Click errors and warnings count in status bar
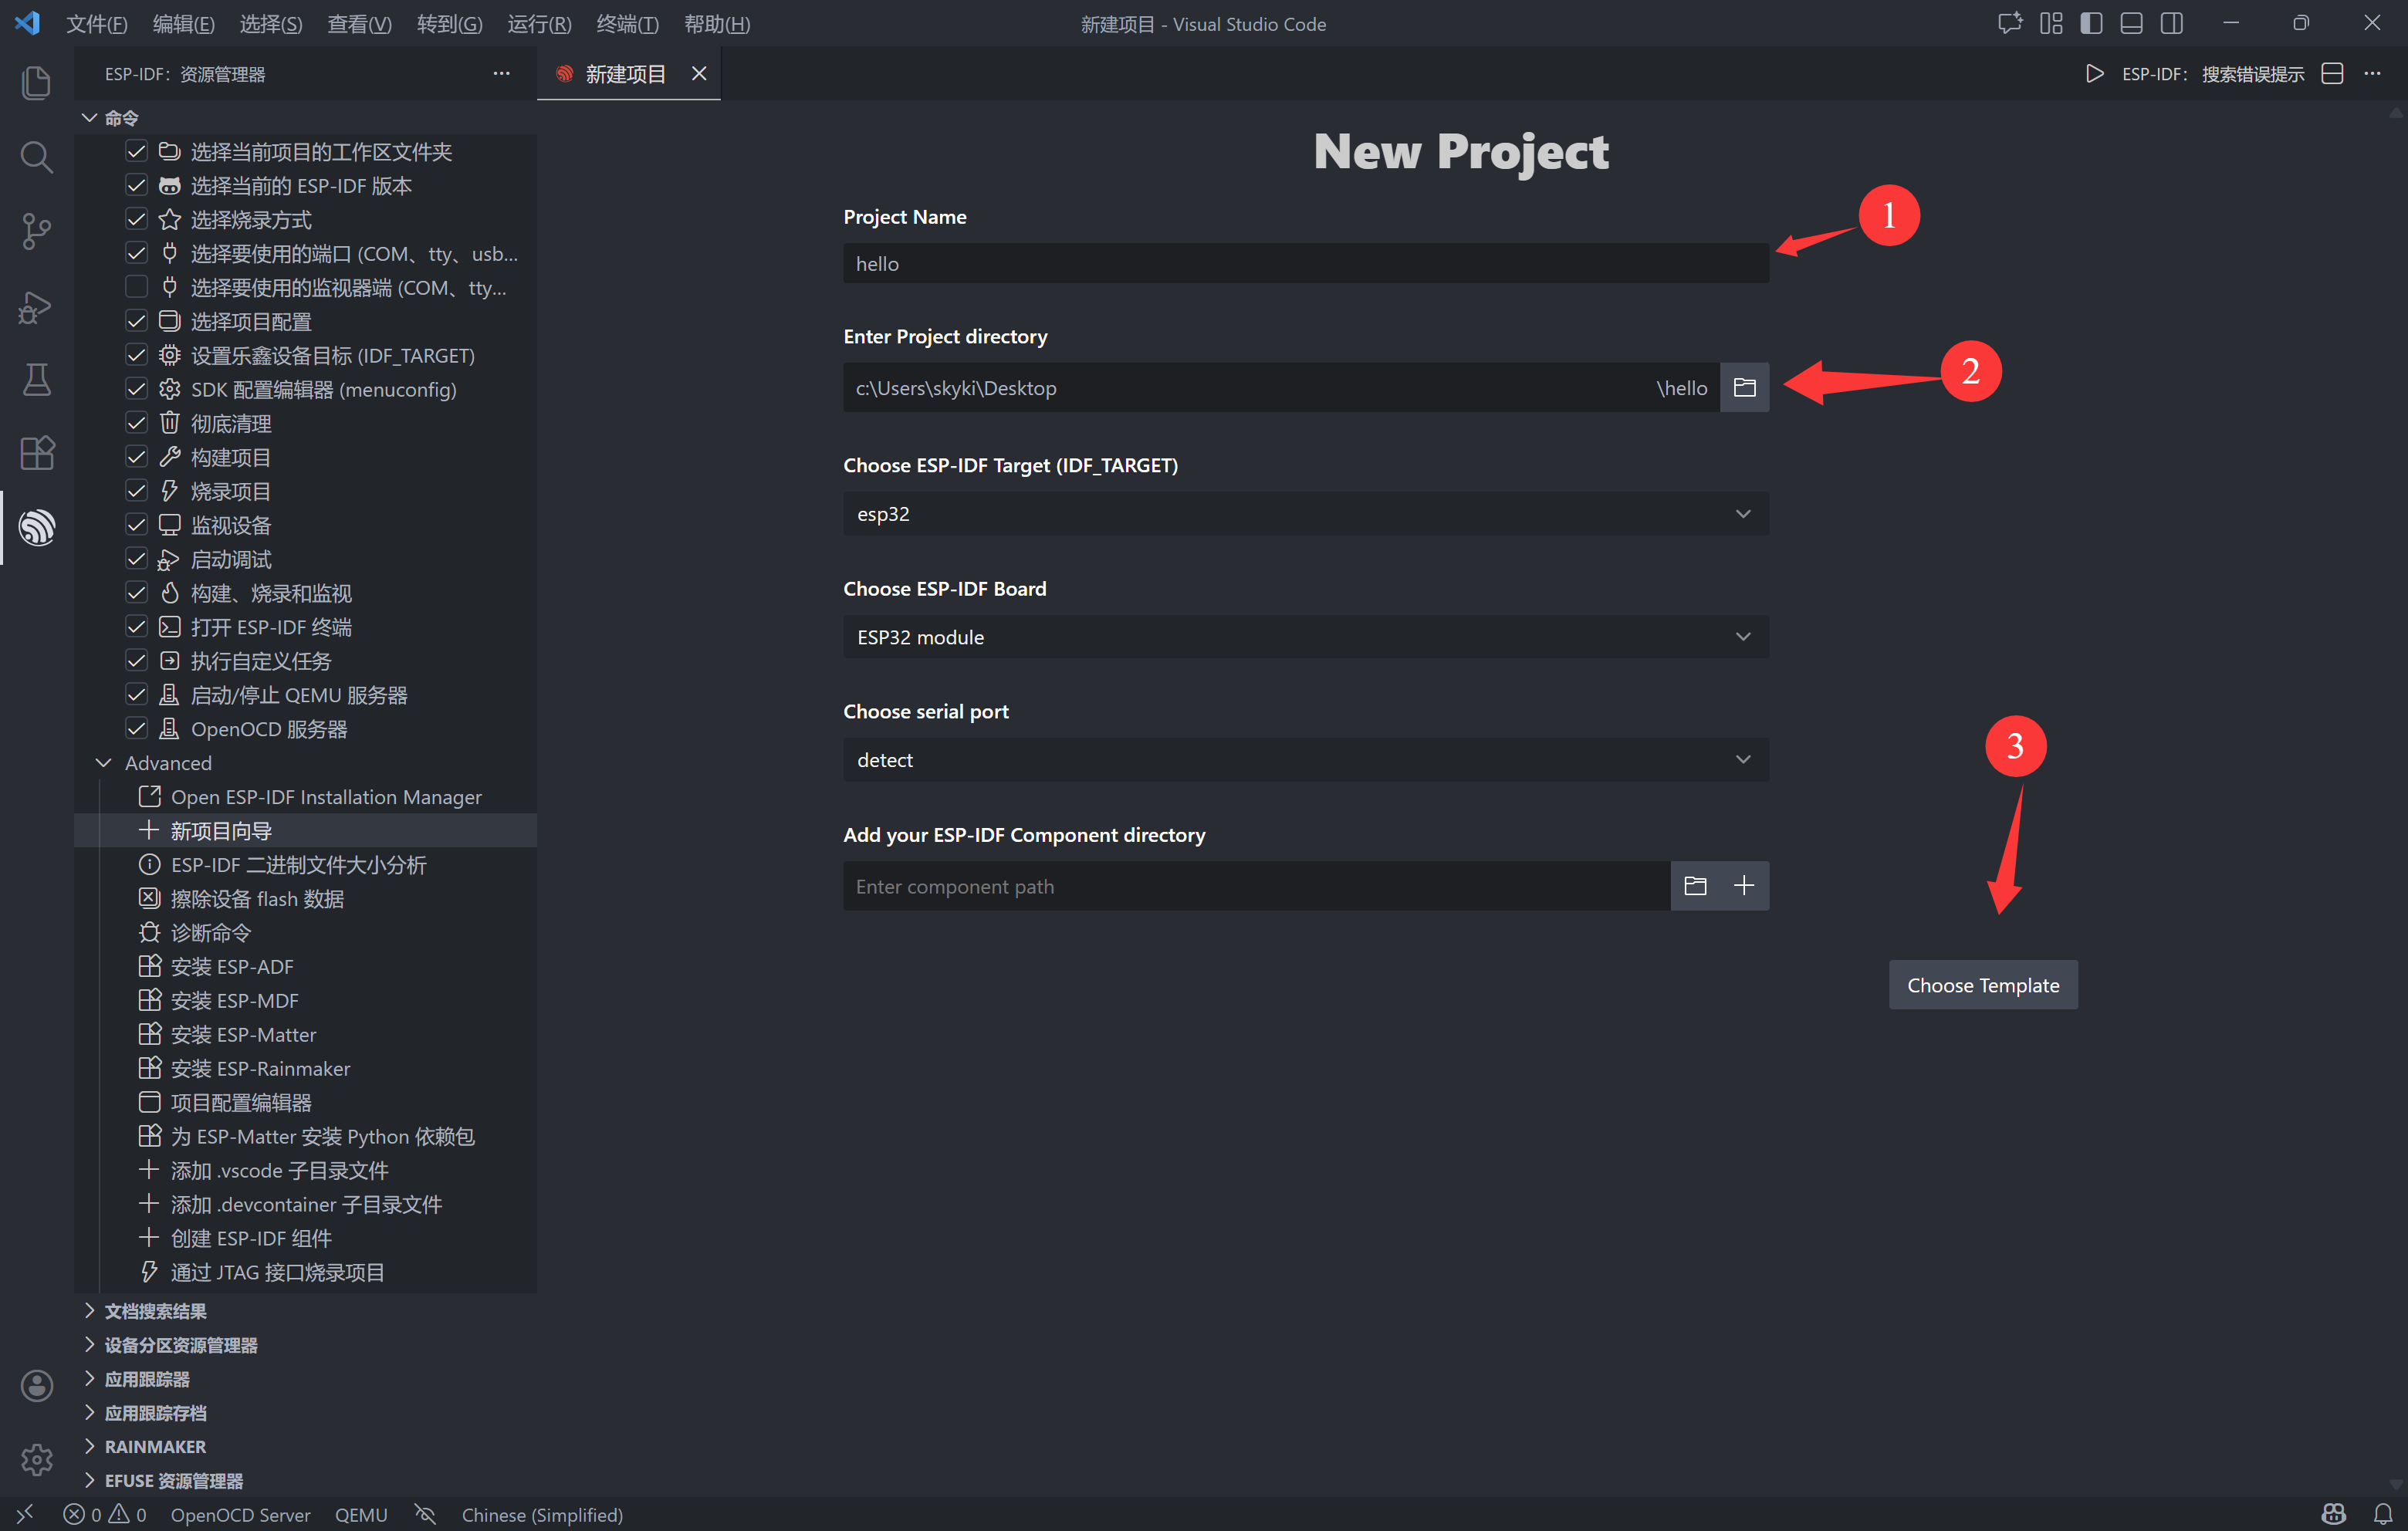This screenshot has width=2408, height=1531. 104,1514
